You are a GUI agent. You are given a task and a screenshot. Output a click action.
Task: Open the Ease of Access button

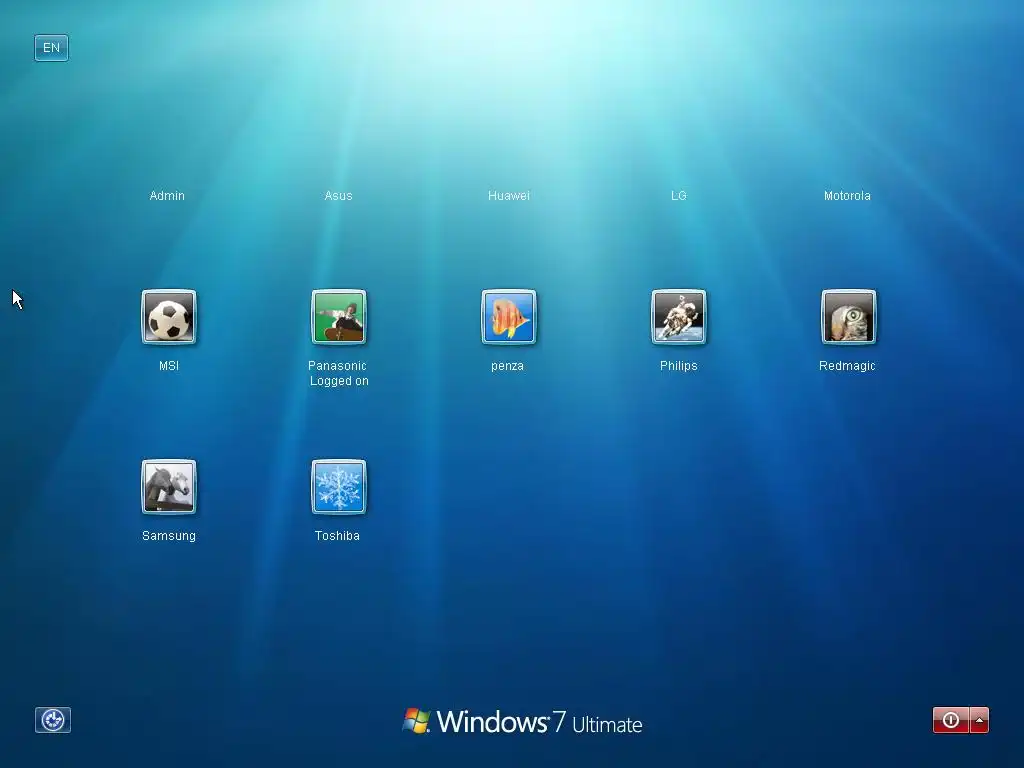coord(53,720)
